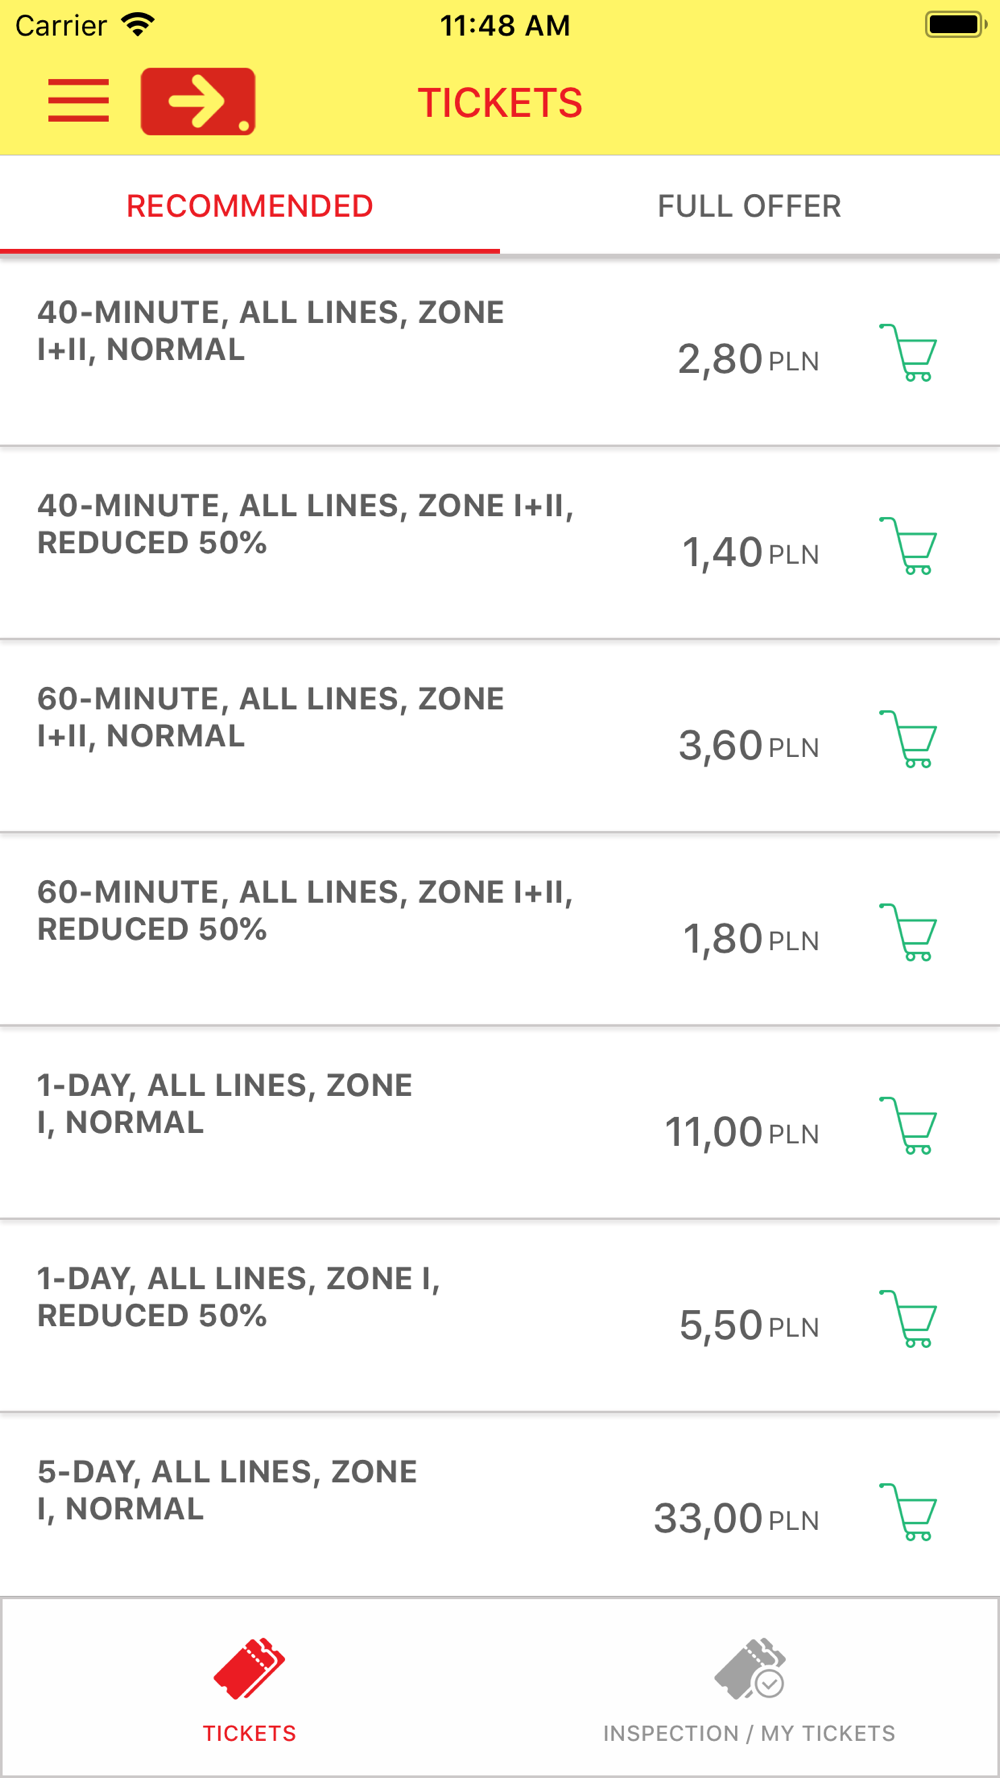This screenshot has height=1778, width=1000.
Task: Open Inspection / My Tickets bottom tab
Action: tap(750, 1689)
